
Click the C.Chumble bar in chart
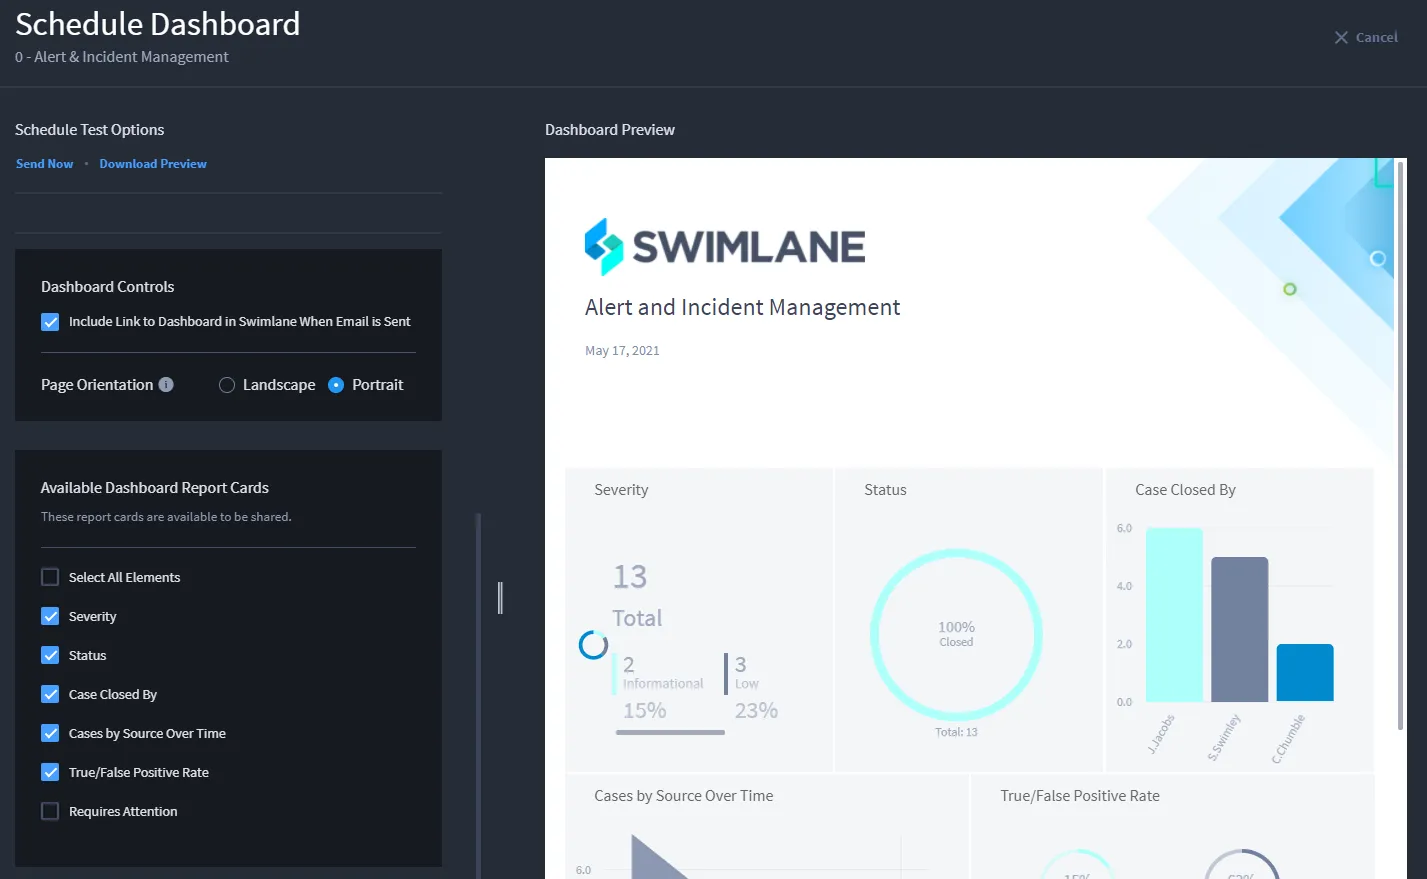(x=1305, y=673)
